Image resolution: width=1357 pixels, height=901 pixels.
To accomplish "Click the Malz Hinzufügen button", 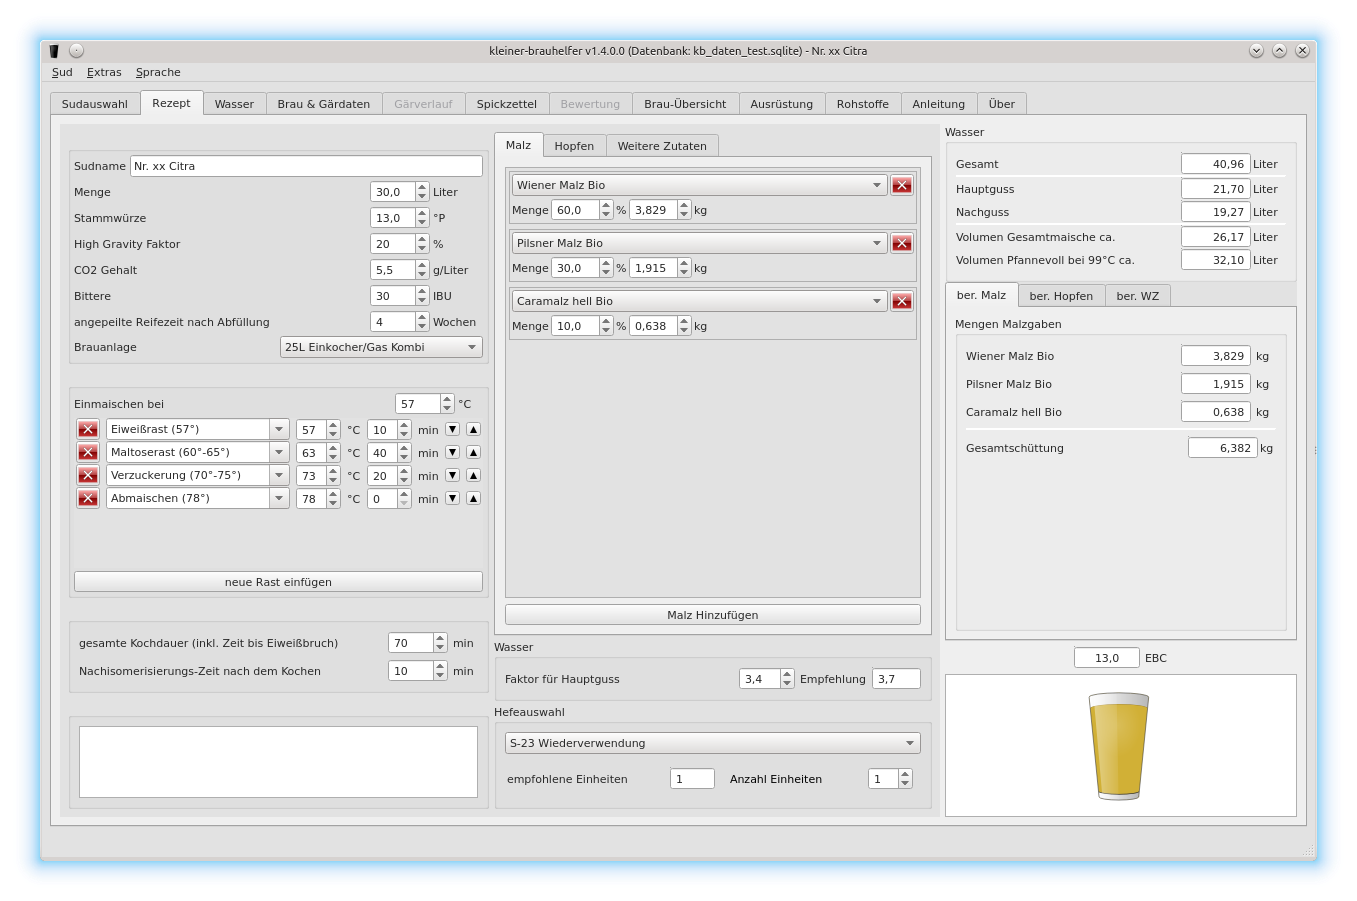I will tap(712, 615).
